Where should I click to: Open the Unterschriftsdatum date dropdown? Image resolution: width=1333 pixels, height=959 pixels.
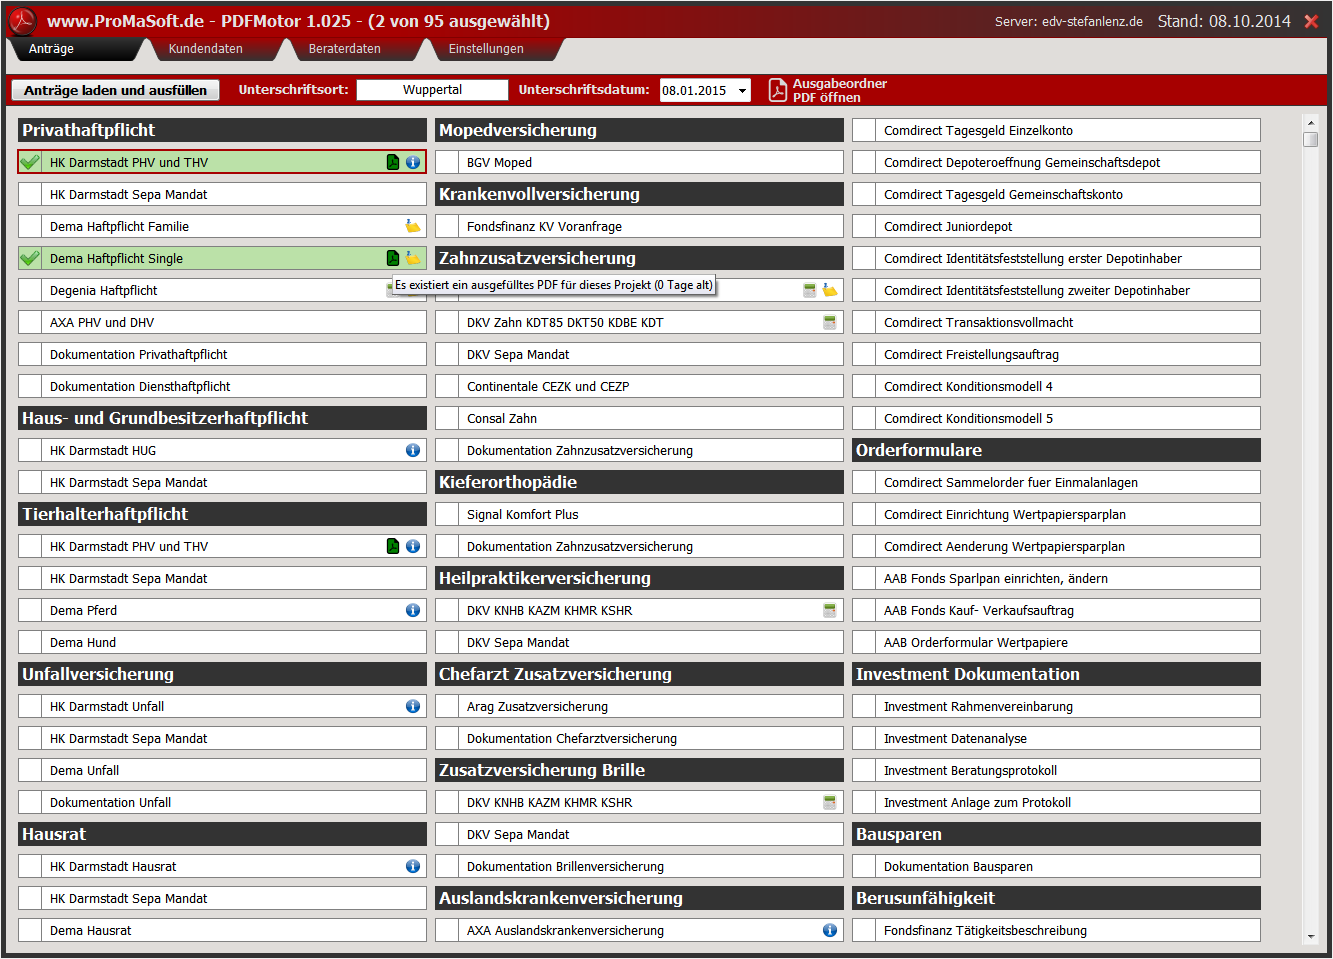click(742, 90)
